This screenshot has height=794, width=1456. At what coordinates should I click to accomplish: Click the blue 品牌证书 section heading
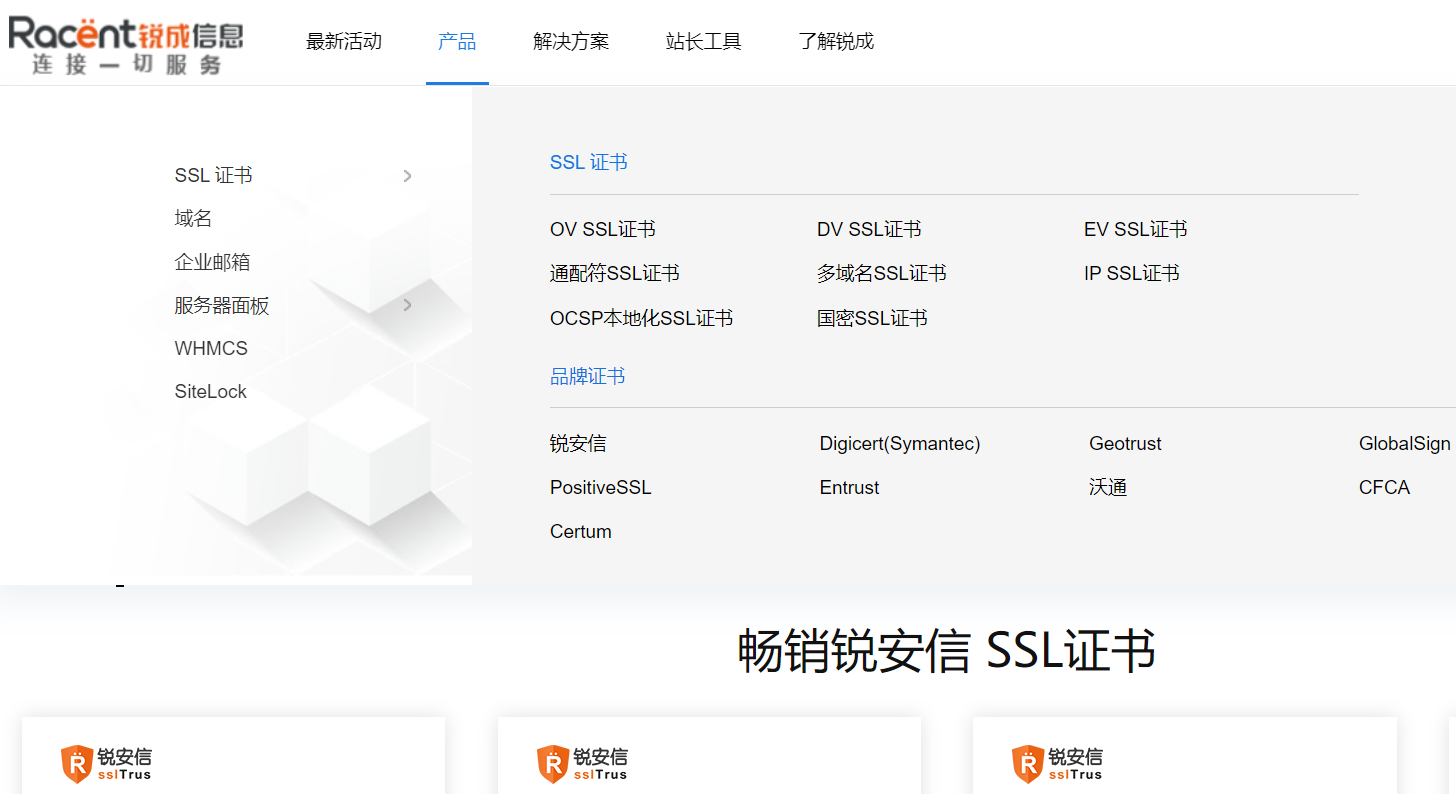(x=588, y=376)
